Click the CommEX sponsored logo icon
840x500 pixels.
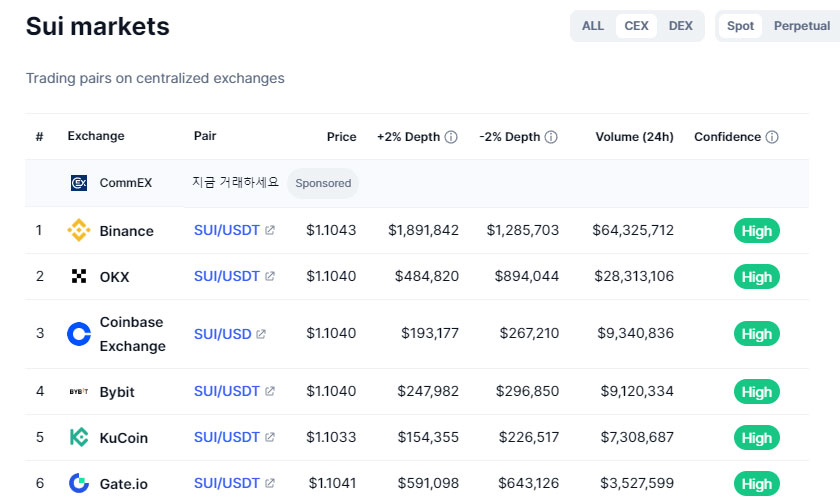point(80,183)
